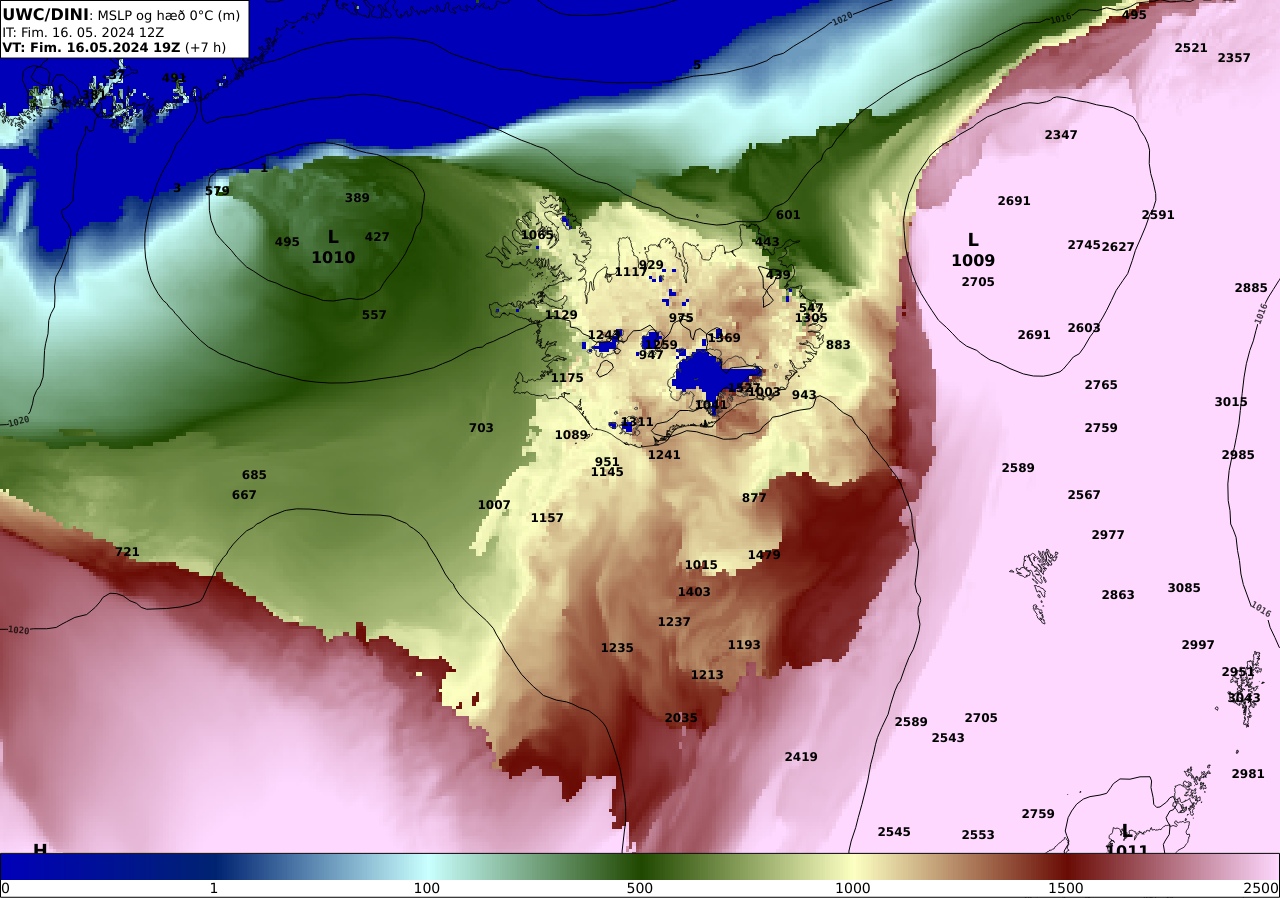Click the value 1065 over the Westfjords

[x=537, y=235]
